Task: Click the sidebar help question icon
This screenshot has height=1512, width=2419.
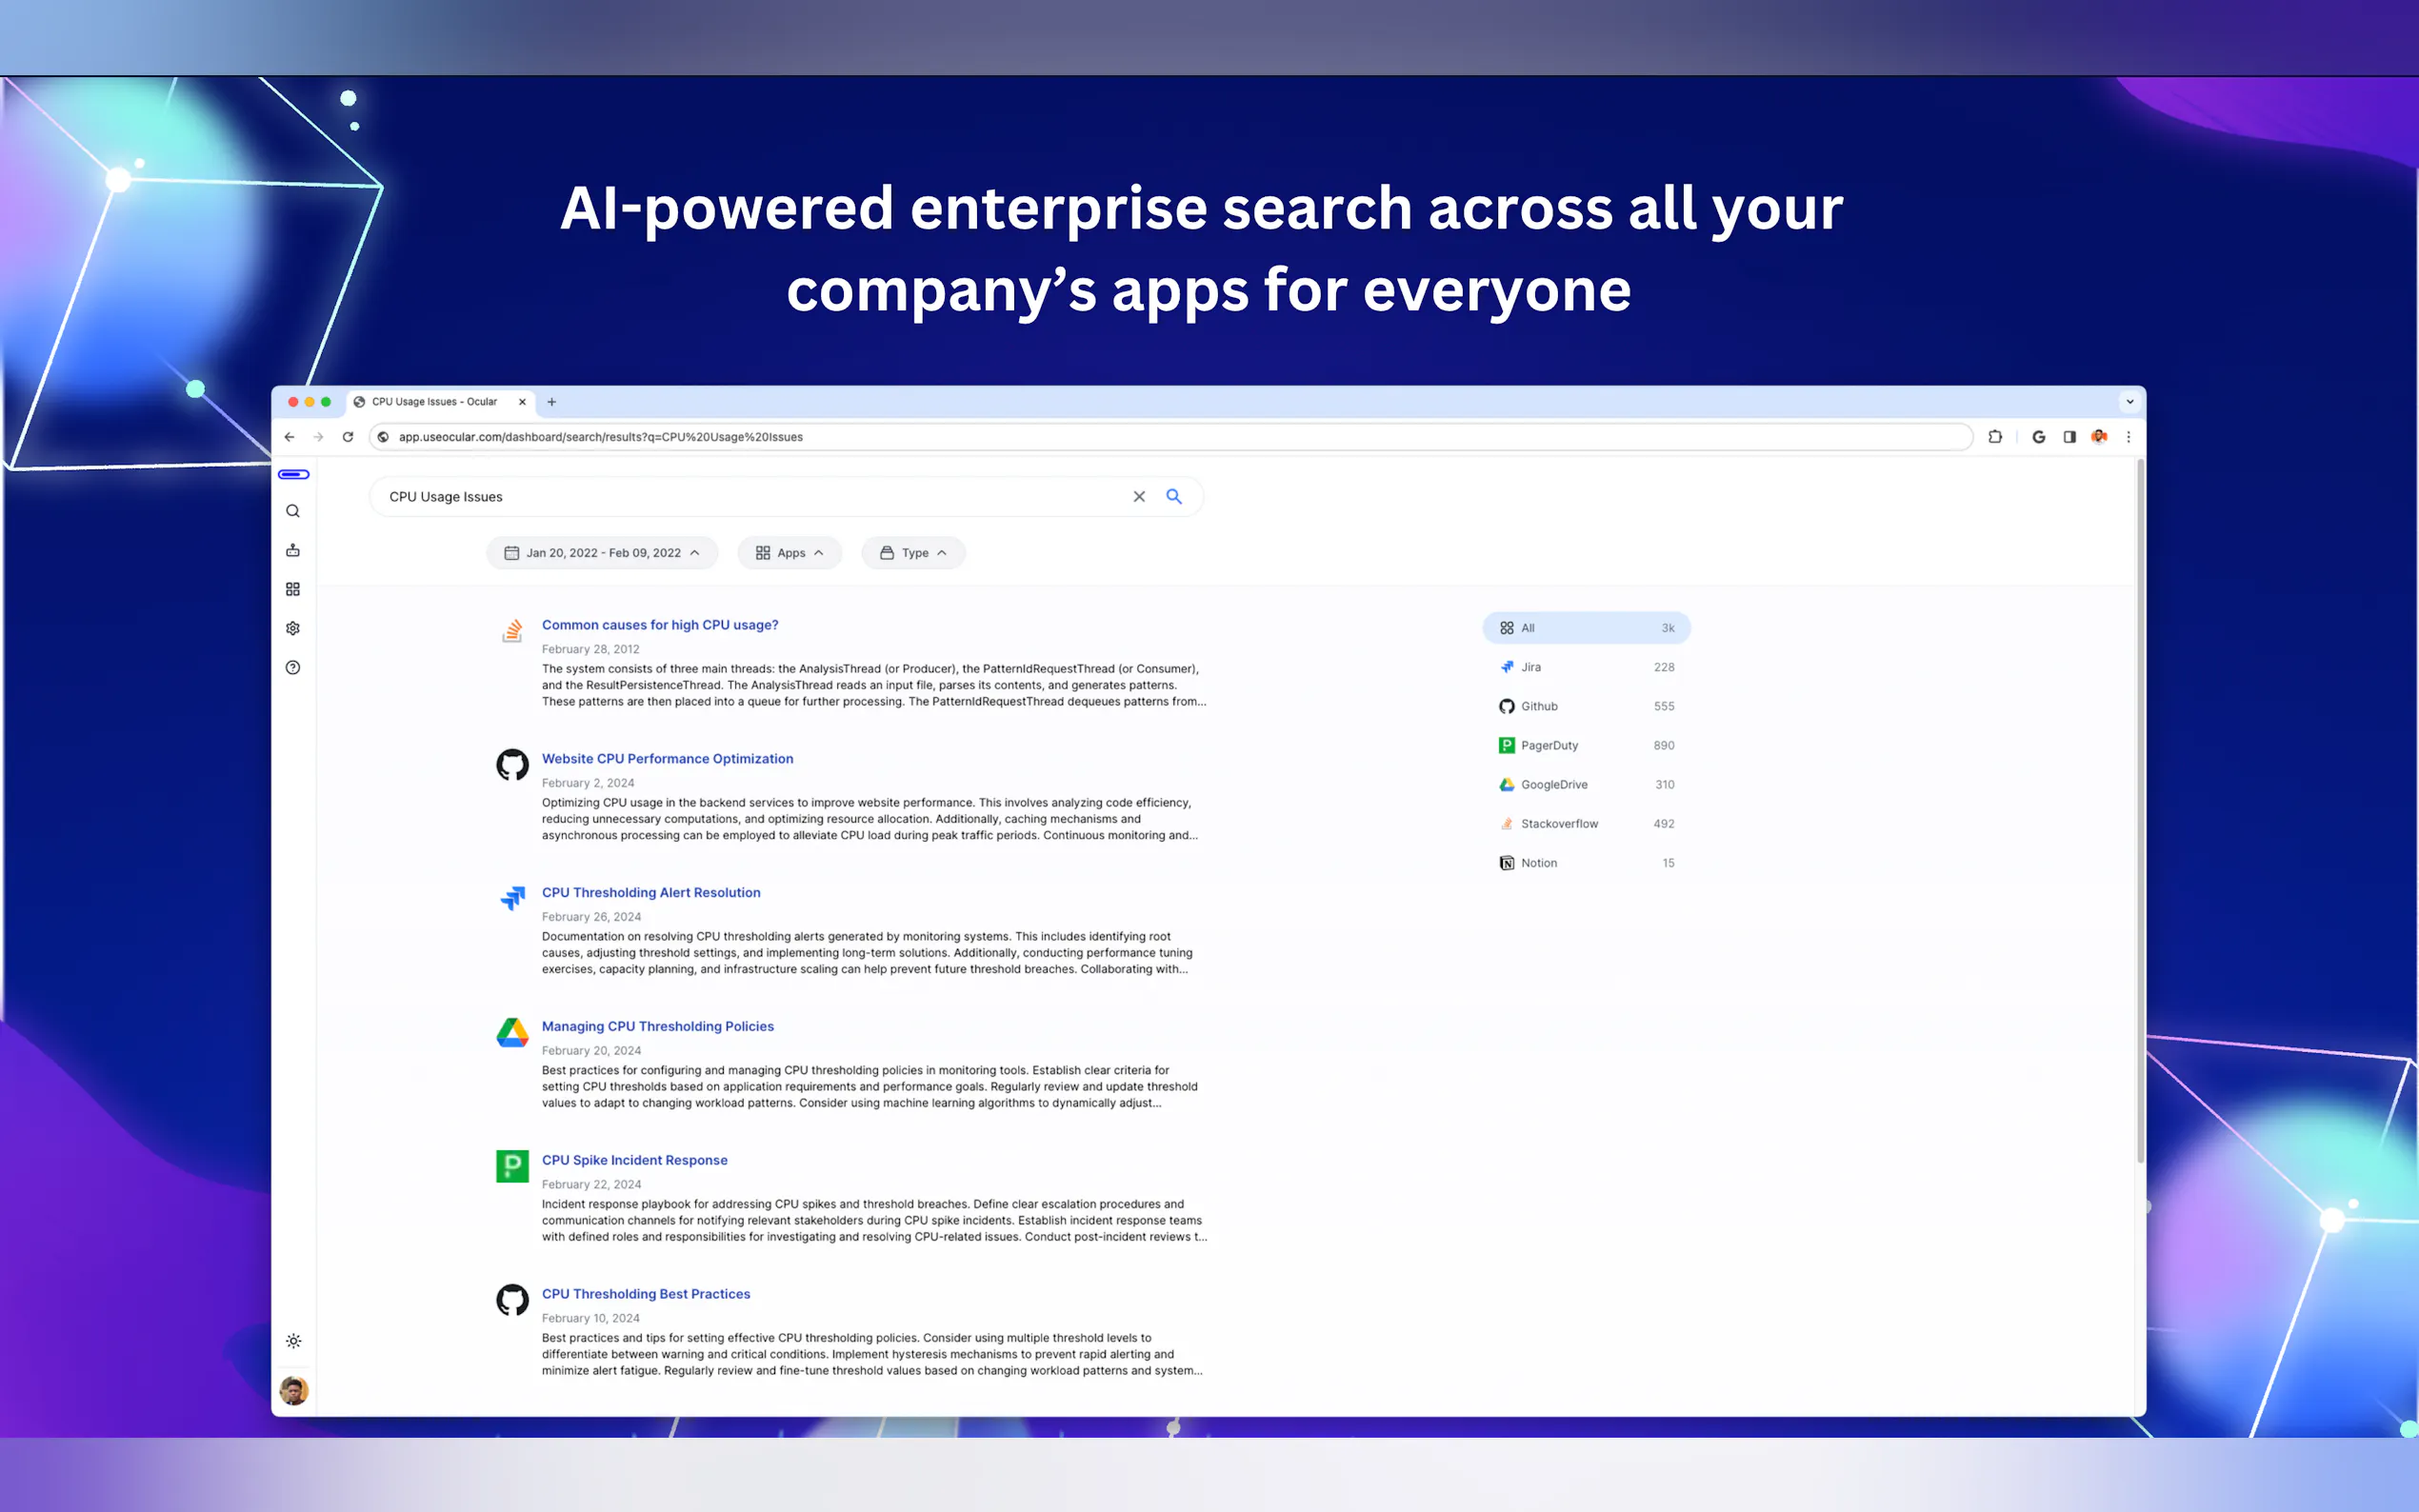Action: tap(293, 667)
